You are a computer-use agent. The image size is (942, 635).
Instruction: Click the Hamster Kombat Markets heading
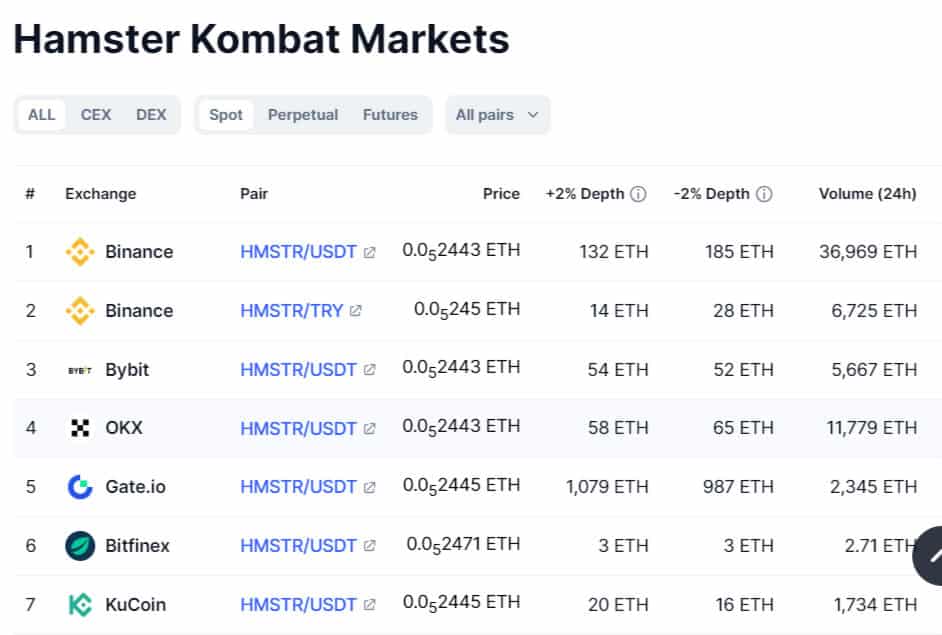coord(261,39)
